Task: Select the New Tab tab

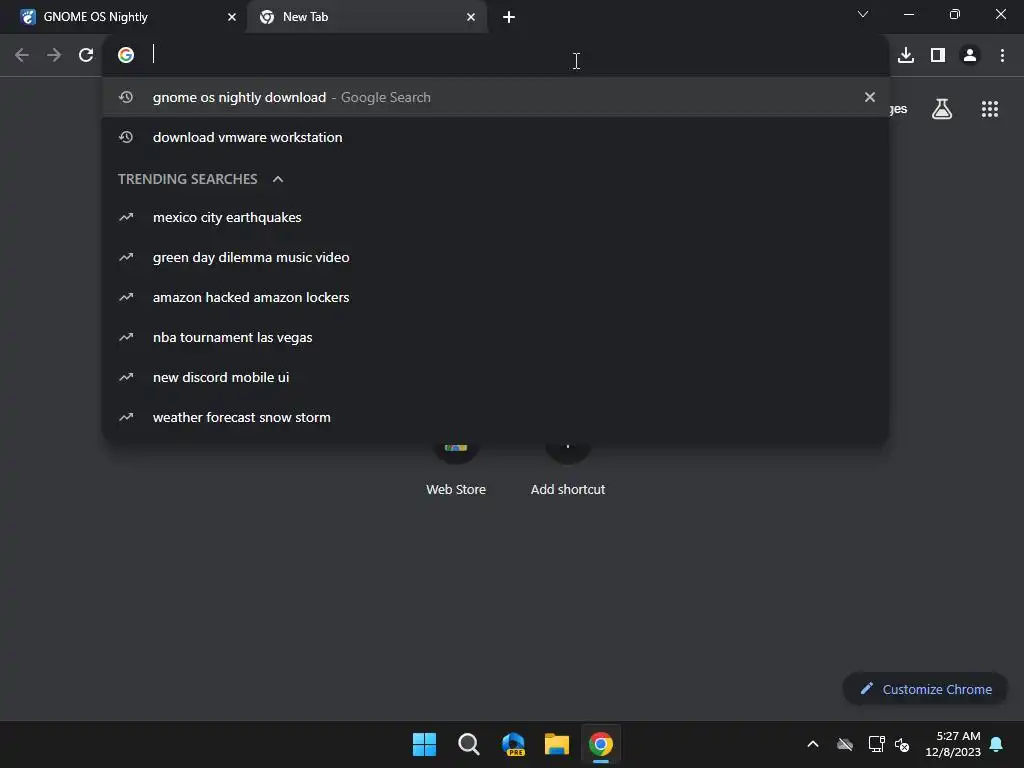Action: coord(367,17)
